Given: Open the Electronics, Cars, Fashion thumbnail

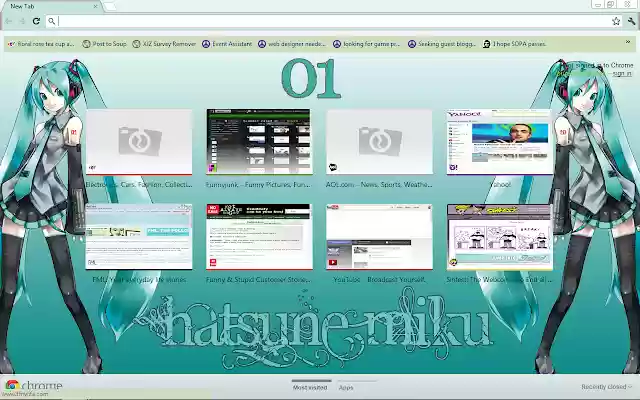Looking at the screenshot, I should [139, 142].
